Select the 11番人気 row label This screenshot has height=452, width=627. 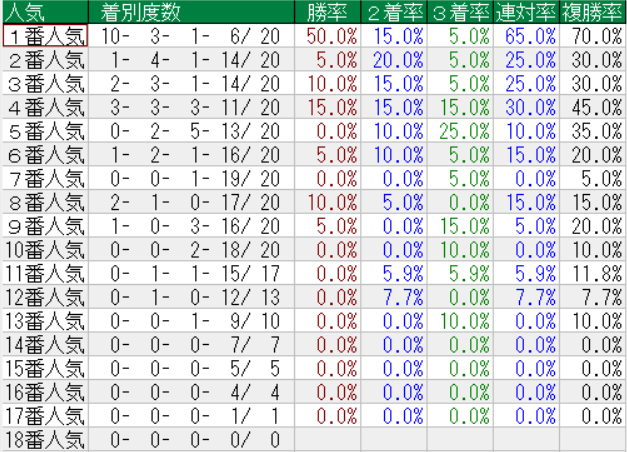pyautogui.click(x=45, y=274)
